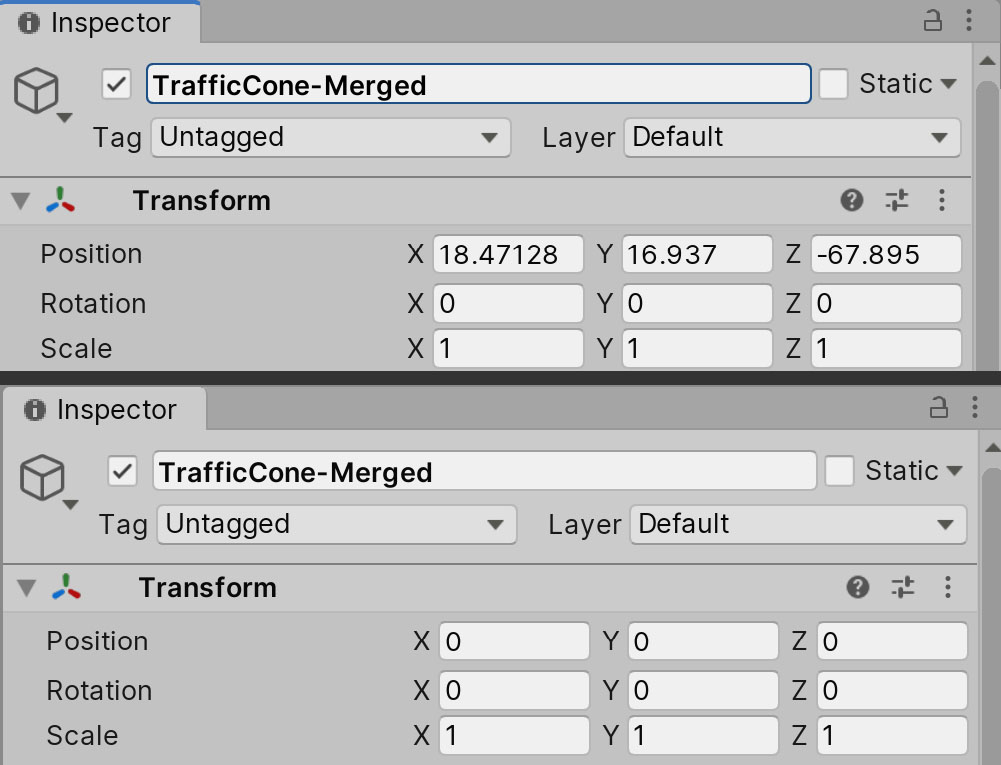This screenshot has height=765, width=1001.
Task: Click the Position X field showing 18.47128
Action: pos(508,254)
